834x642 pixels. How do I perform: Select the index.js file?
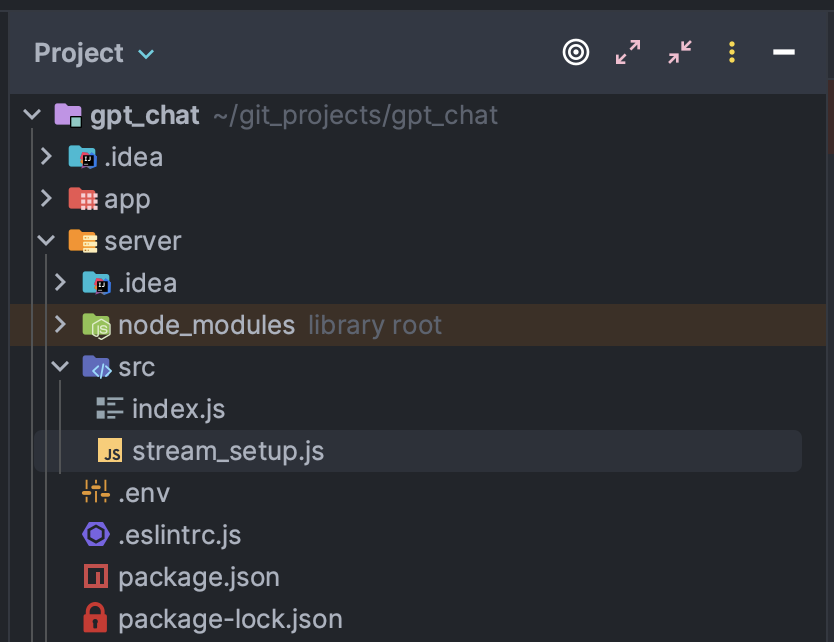coord(177,409)
